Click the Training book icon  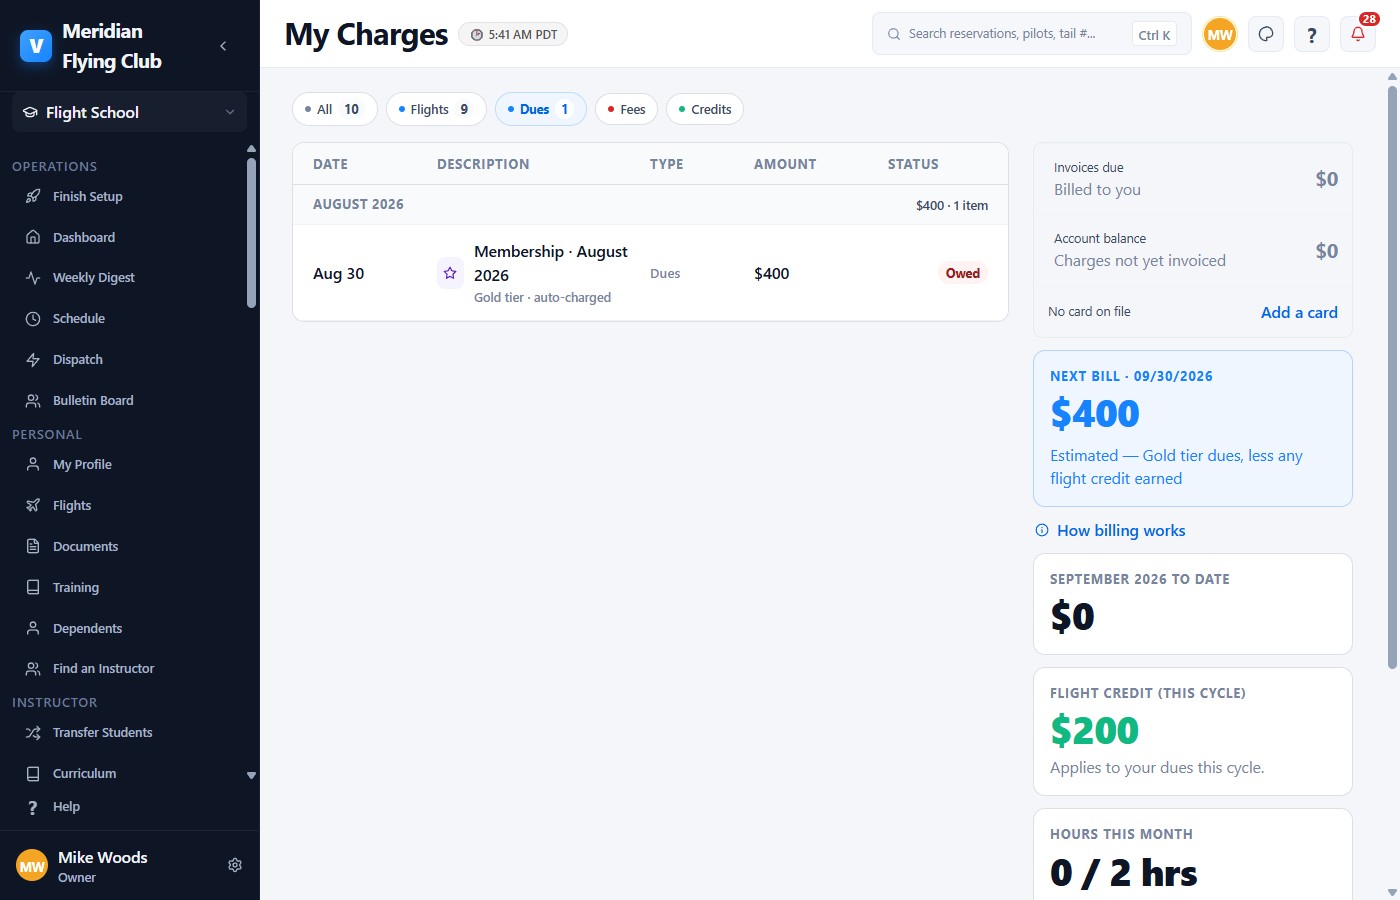(33, 587)
